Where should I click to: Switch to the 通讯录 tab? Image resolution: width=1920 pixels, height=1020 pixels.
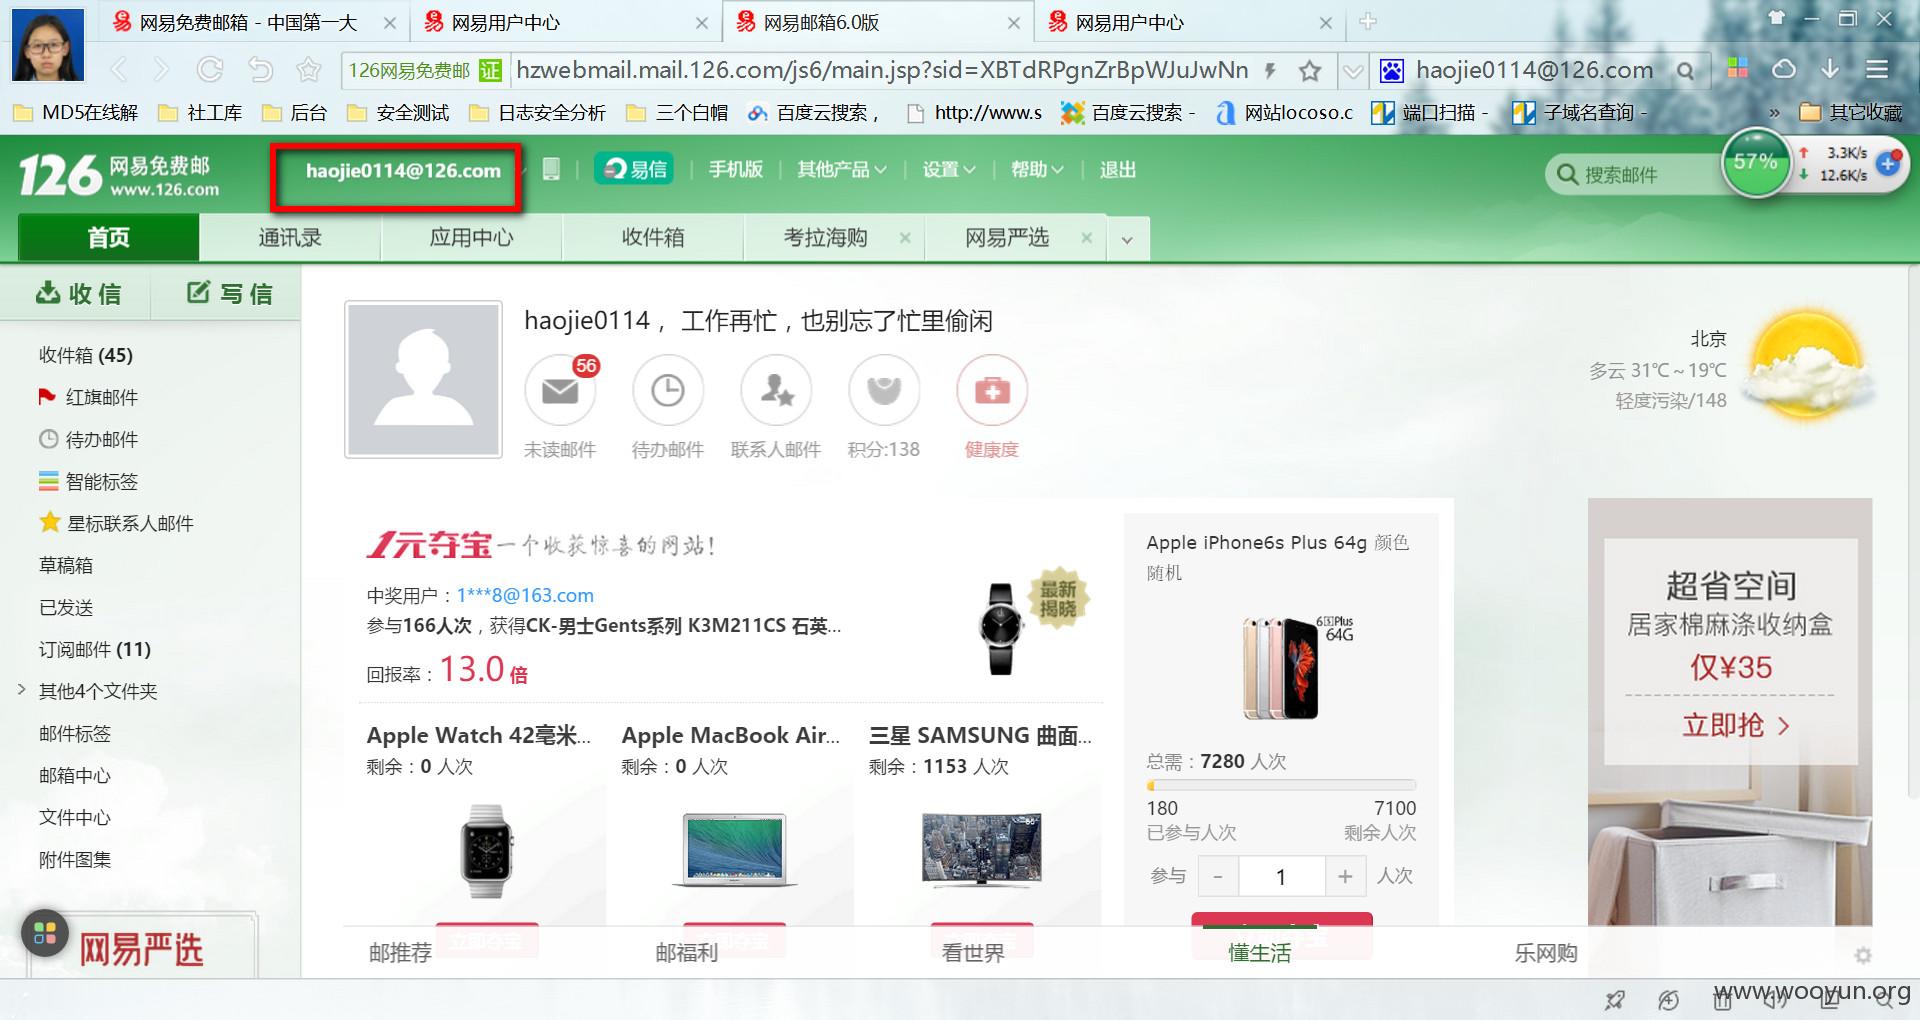[290, 238]
